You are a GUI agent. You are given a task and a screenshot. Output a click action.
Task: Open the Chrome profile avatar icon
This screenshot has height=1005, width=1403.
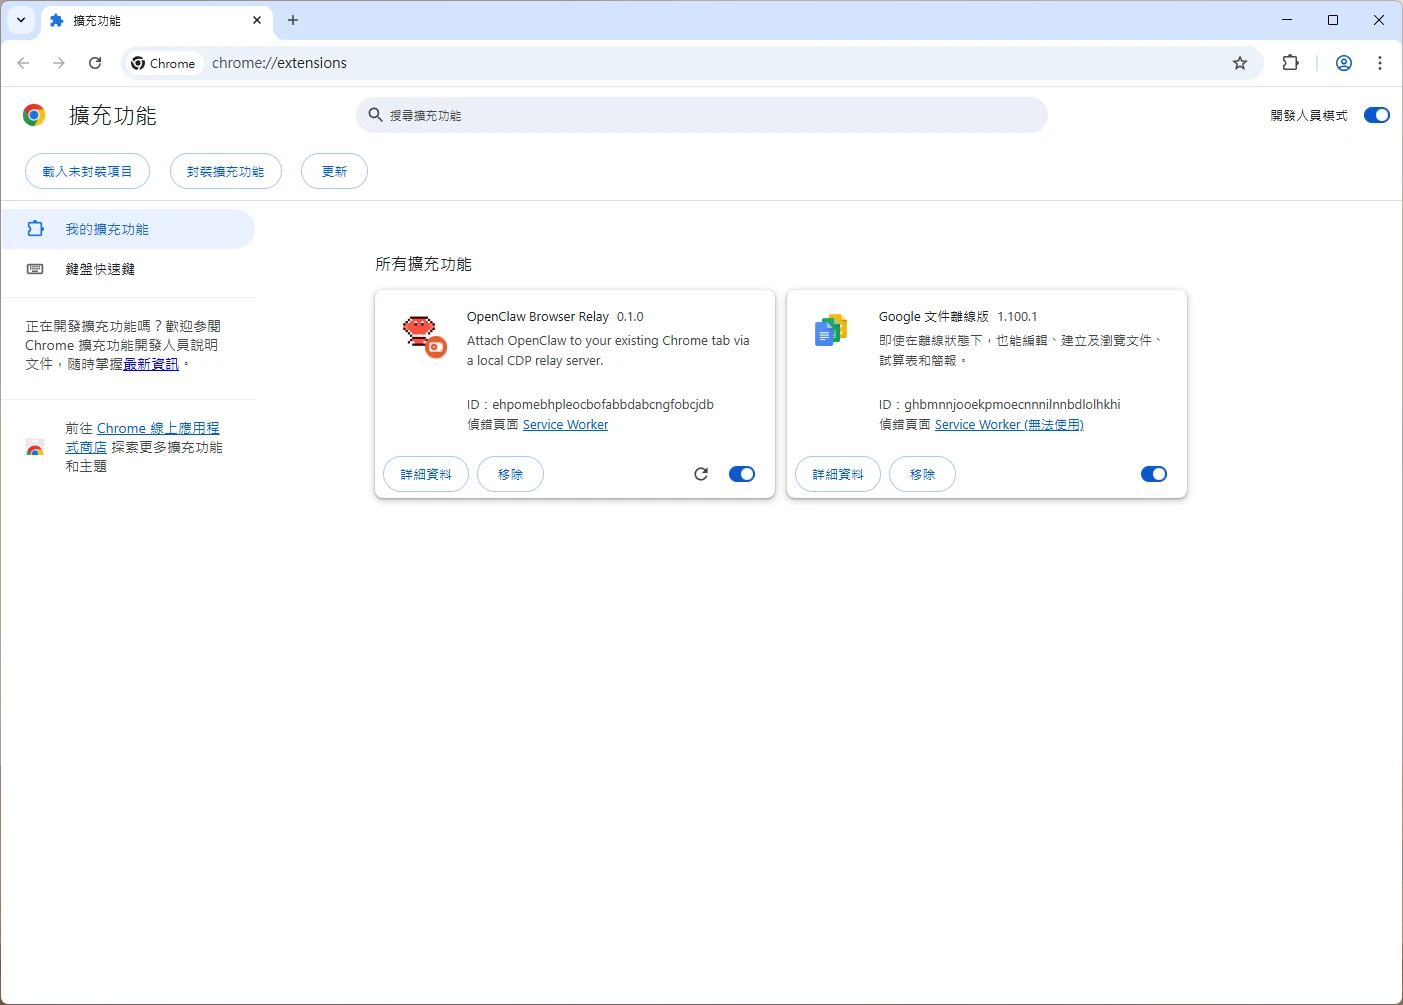[x=1344, y=63]
